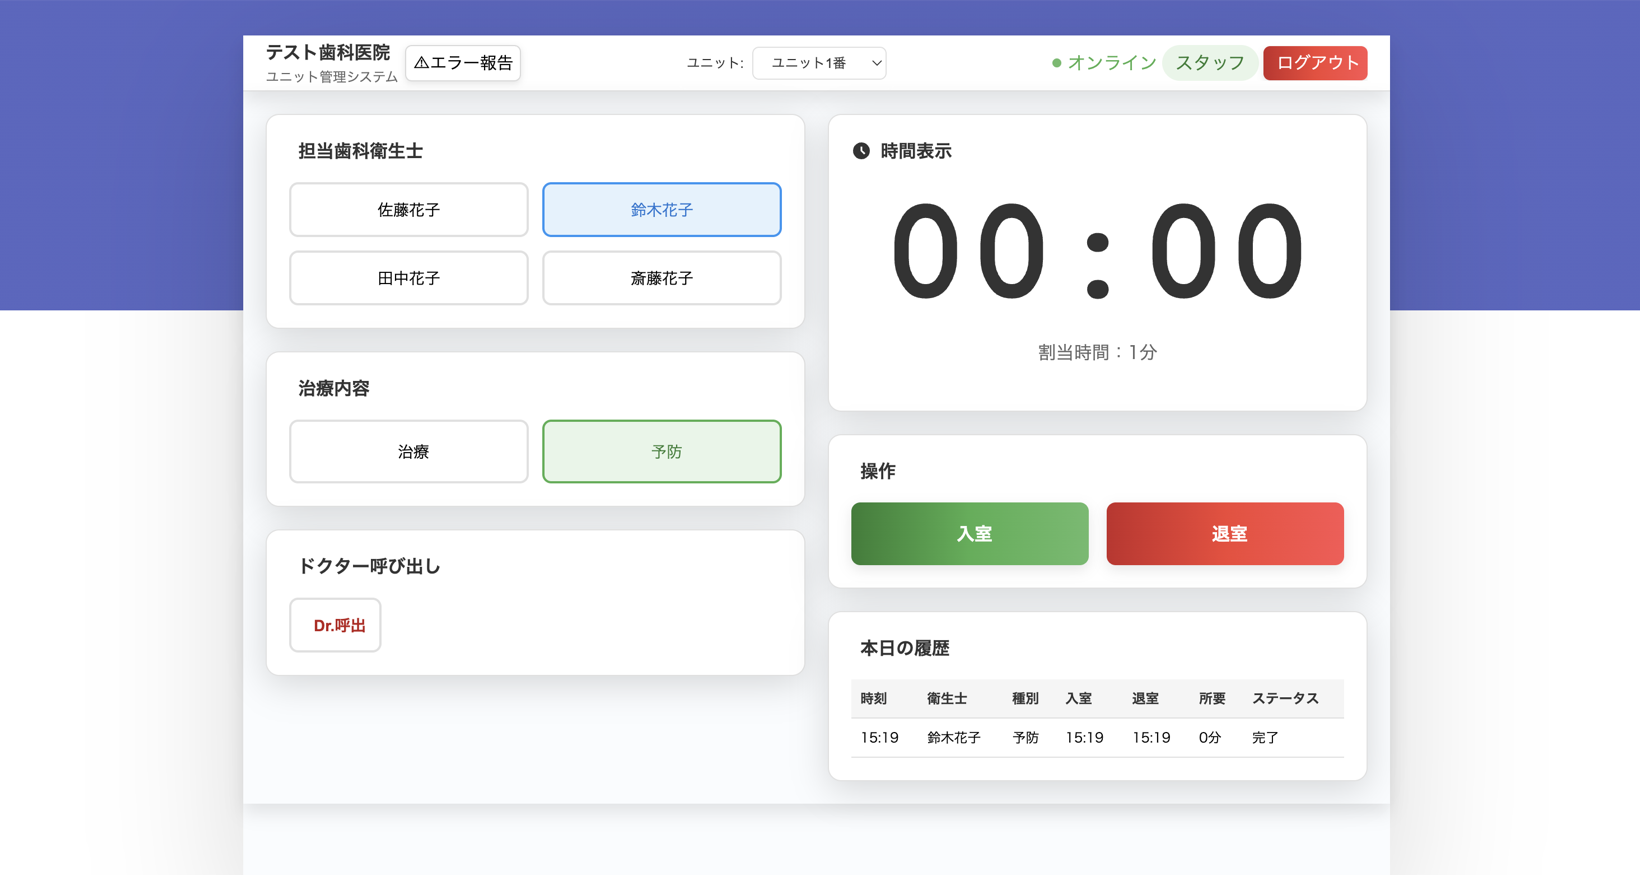Click the ドクター呼び出し heading
Screen dimensions: 1640x875
pos(370,566)
